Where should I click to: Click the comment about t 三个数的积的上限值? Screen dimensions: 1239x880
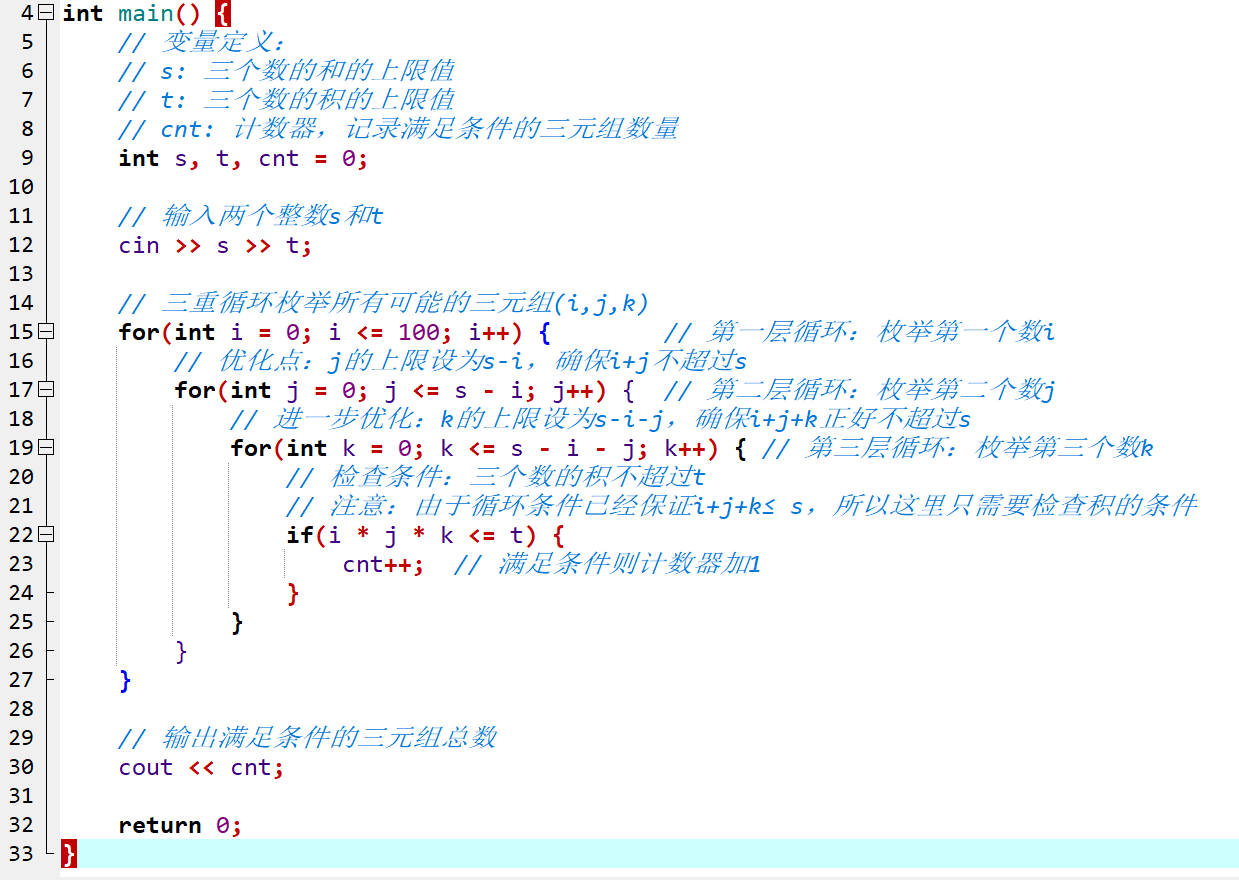pyautogui.click(x=286, y=101)
